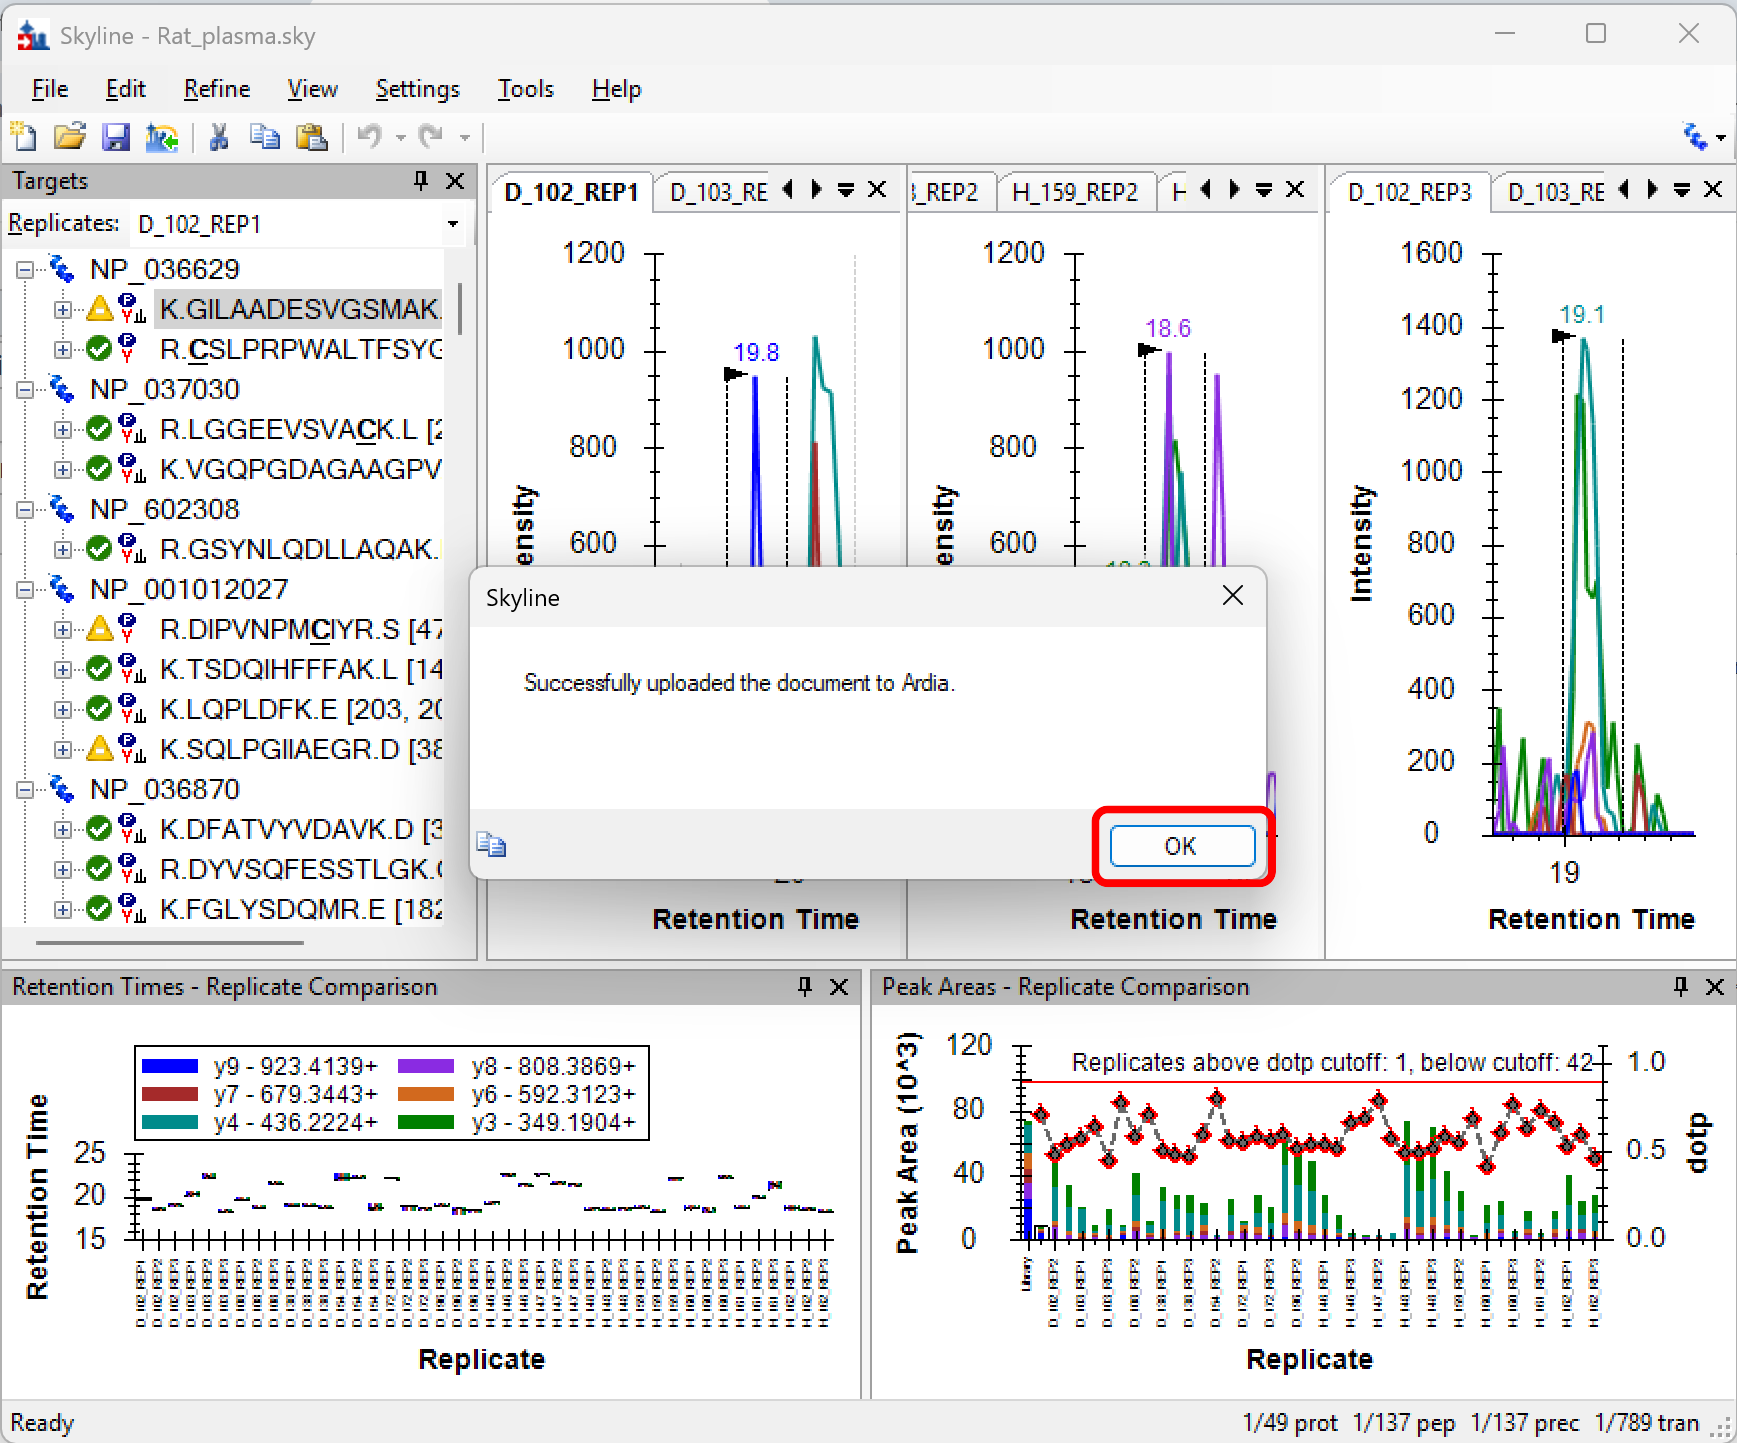This screenshot has width=1737, height=1443.
Task: Click y9 blue legend swatch
Action: pos(170,1066)
